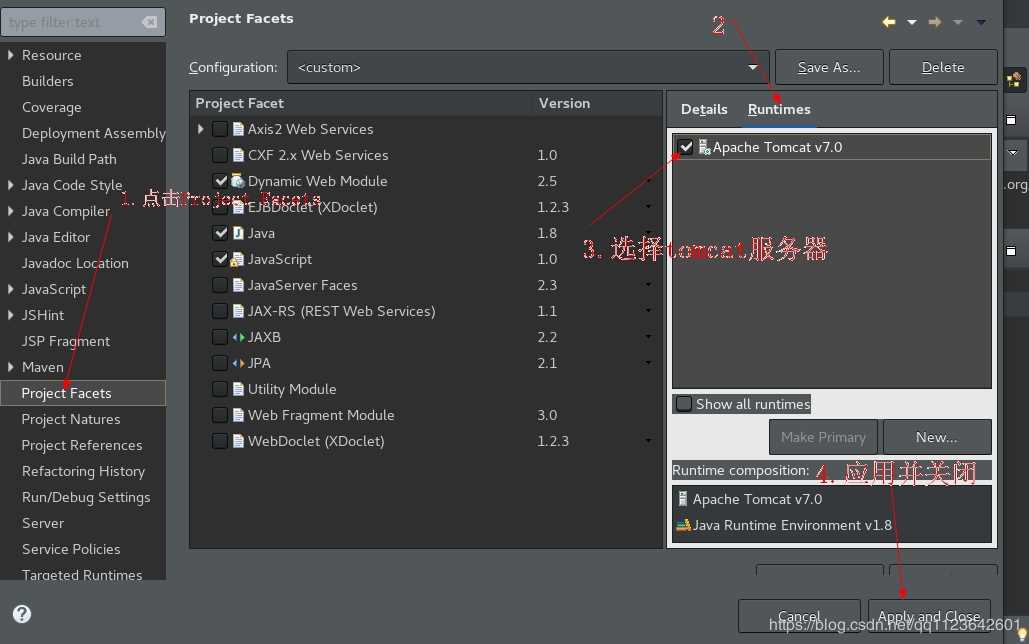Click the JavaServer Faces facet icon
This screenshot has width=1029, height=644.
(238, 286)
